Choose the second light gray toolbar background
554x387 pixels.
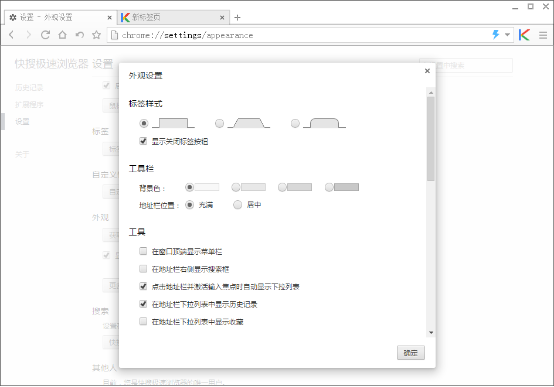pyautogui.click(x=236, y=187)
